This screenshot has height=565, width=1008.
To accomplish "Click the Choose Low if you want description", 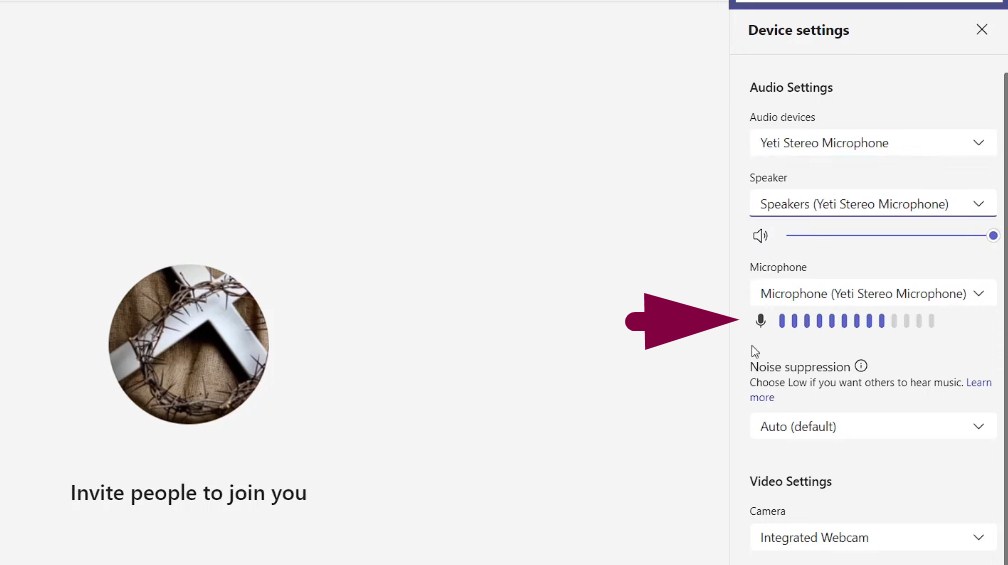I will (856, 382).
